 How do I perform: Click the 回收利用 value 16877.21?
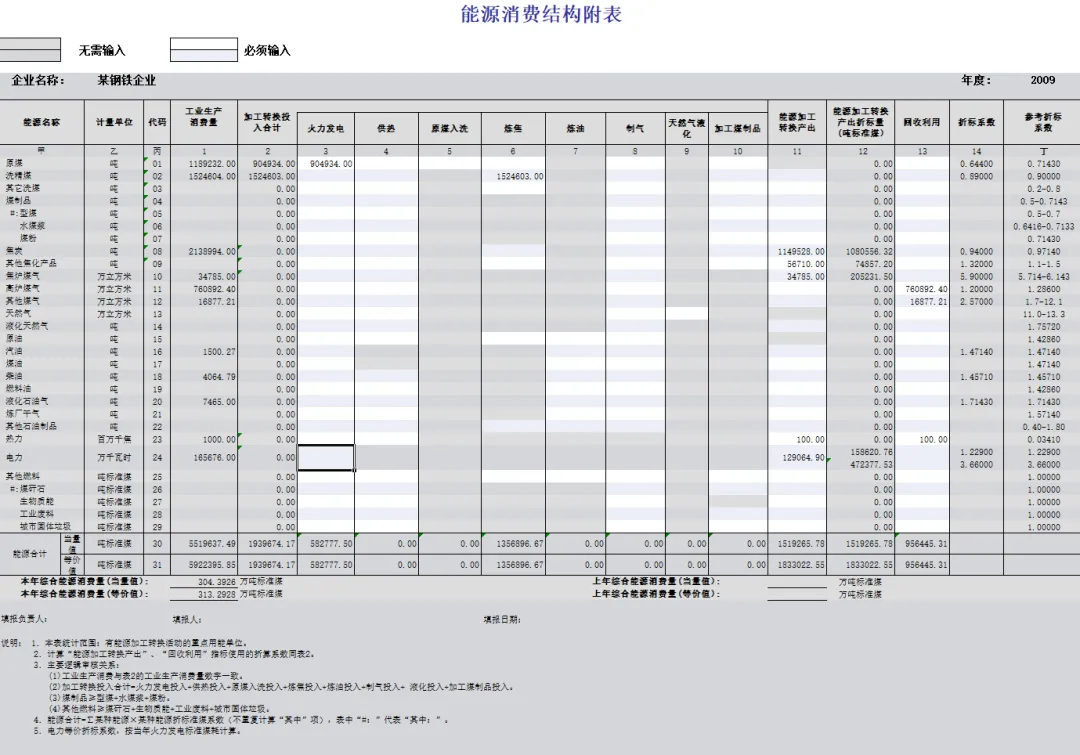928,302
